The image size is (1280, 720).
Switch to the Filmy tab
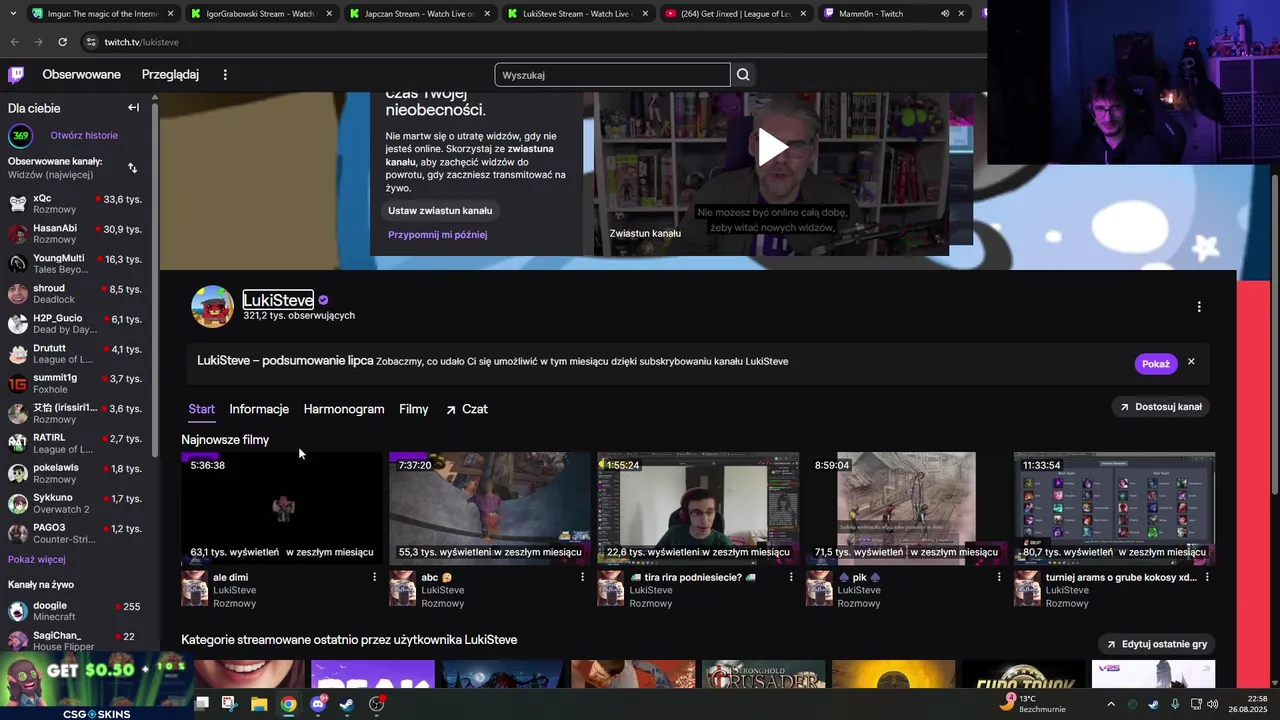[414, 409]
